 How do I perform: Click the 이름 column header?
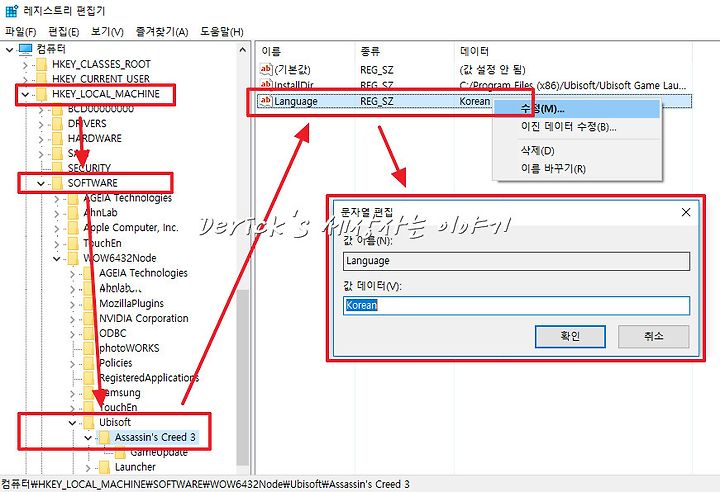[305, 51]
